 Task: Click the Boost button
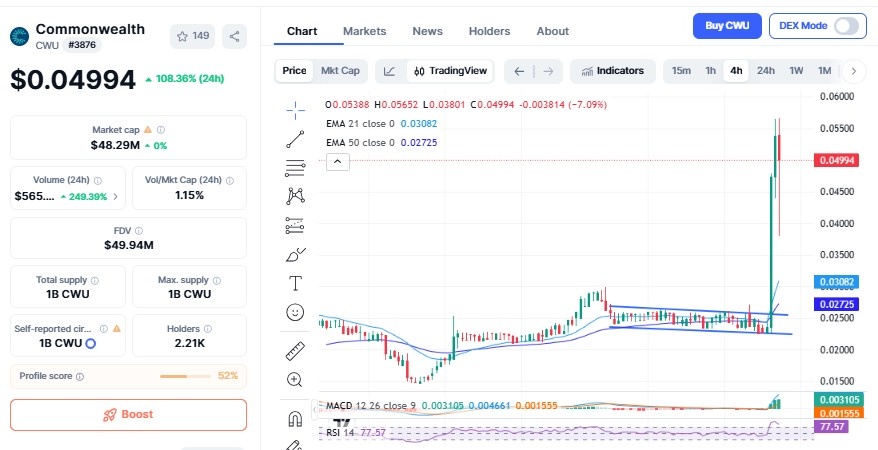click(x=128, y=415)
